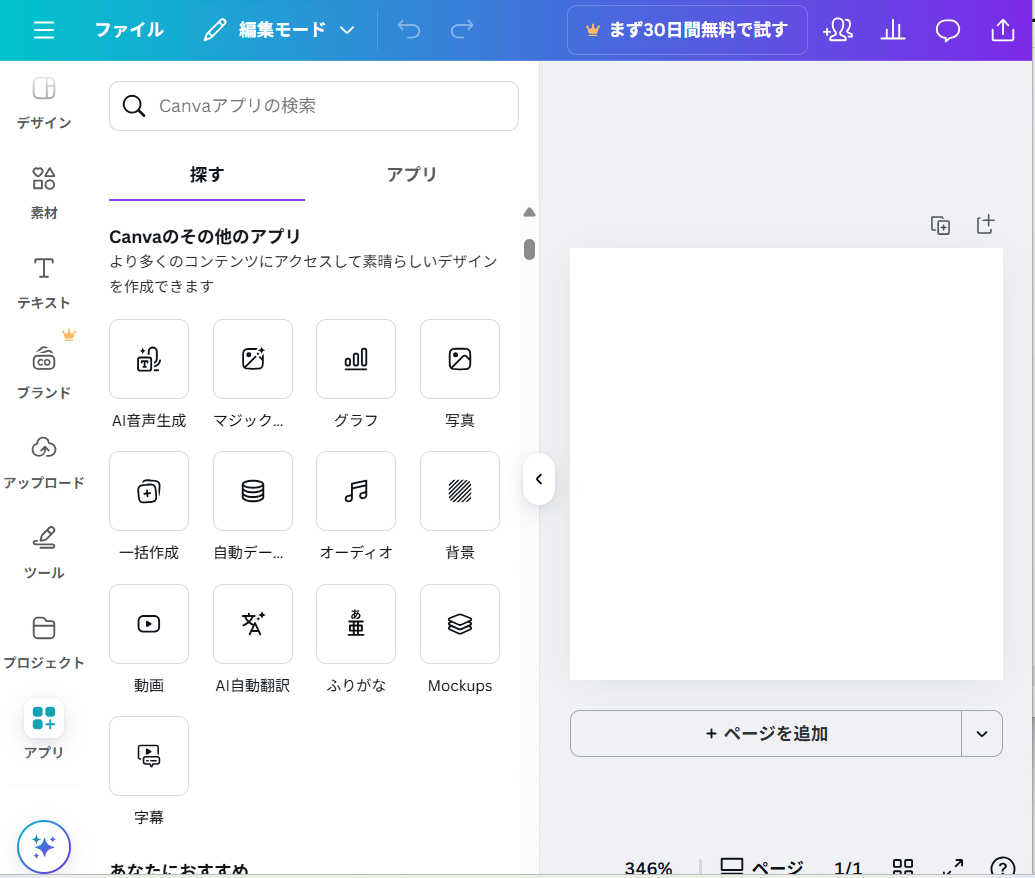Select the アプリ sidebar icon
Image resolution: width=1035 pixels, height=878 pixels.
(44, 730)
